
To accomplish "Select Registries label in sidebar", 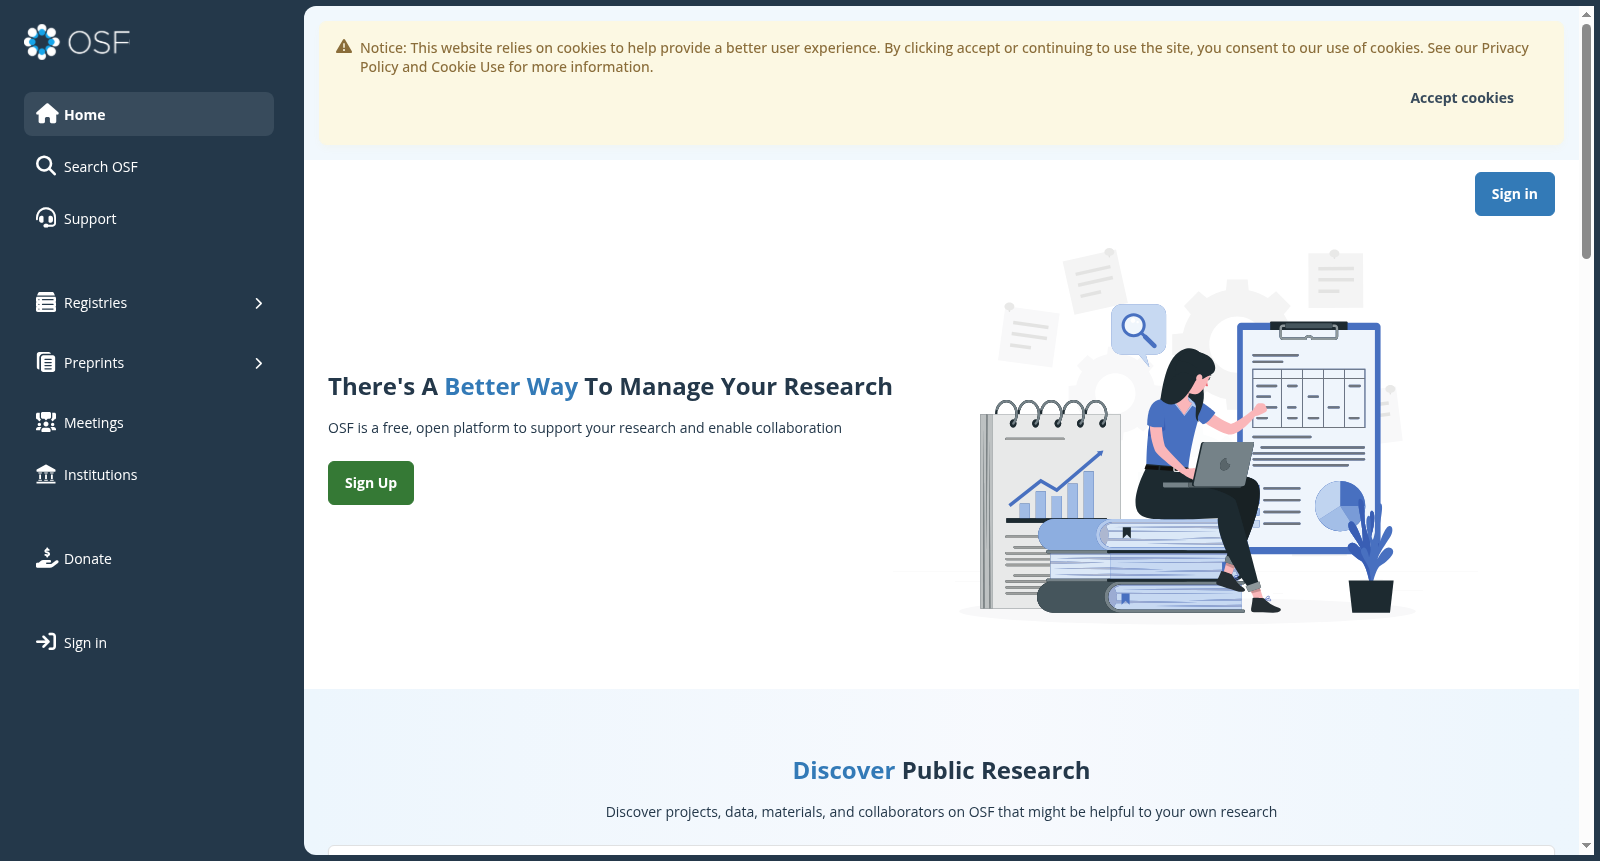I will pyautogui.click(x=95, y=303).
